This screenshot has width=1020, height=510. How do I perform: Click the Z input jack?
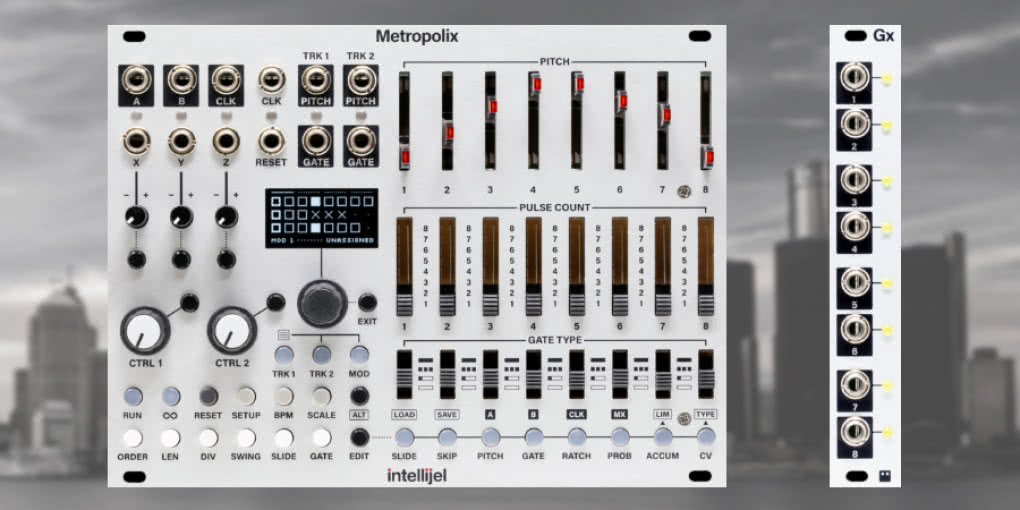coord(226,141)
